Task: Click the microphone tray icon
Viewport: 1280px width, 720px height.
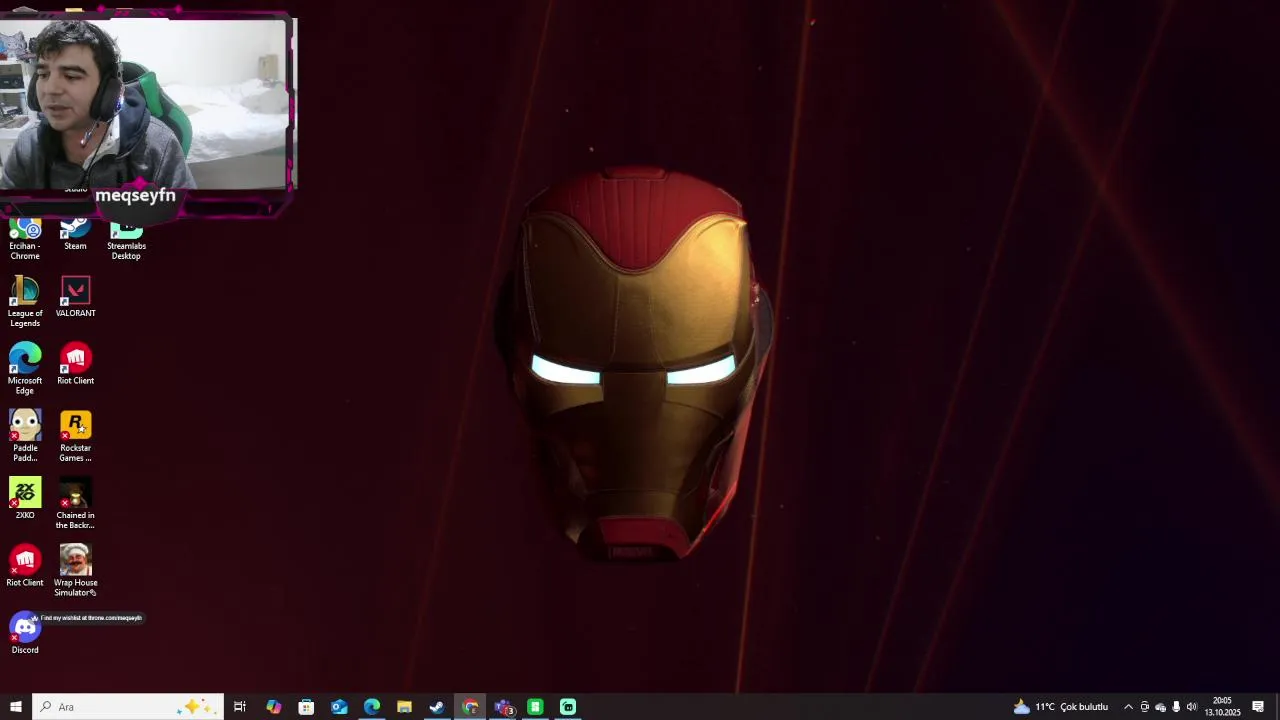Action: point(1176,707)
